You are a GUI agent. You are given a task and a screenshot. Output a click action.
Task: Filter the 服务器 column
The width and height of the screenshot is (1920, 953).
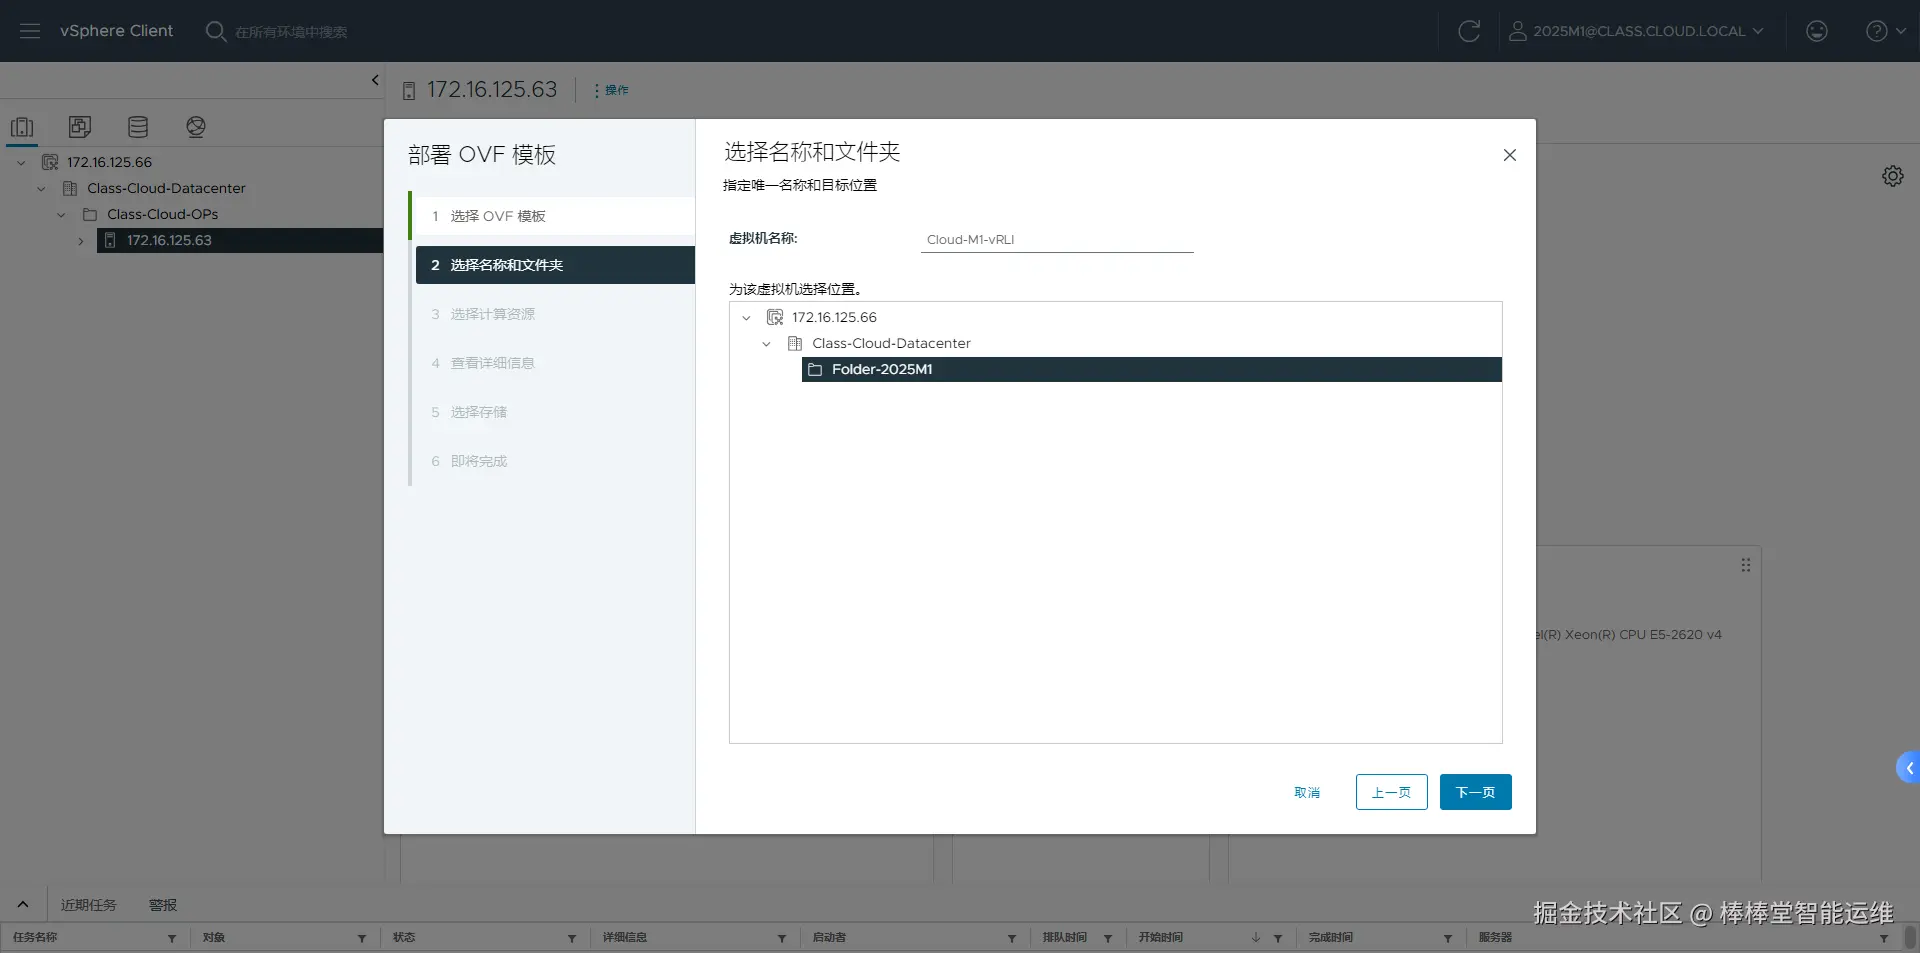(x=1884, y=938)
